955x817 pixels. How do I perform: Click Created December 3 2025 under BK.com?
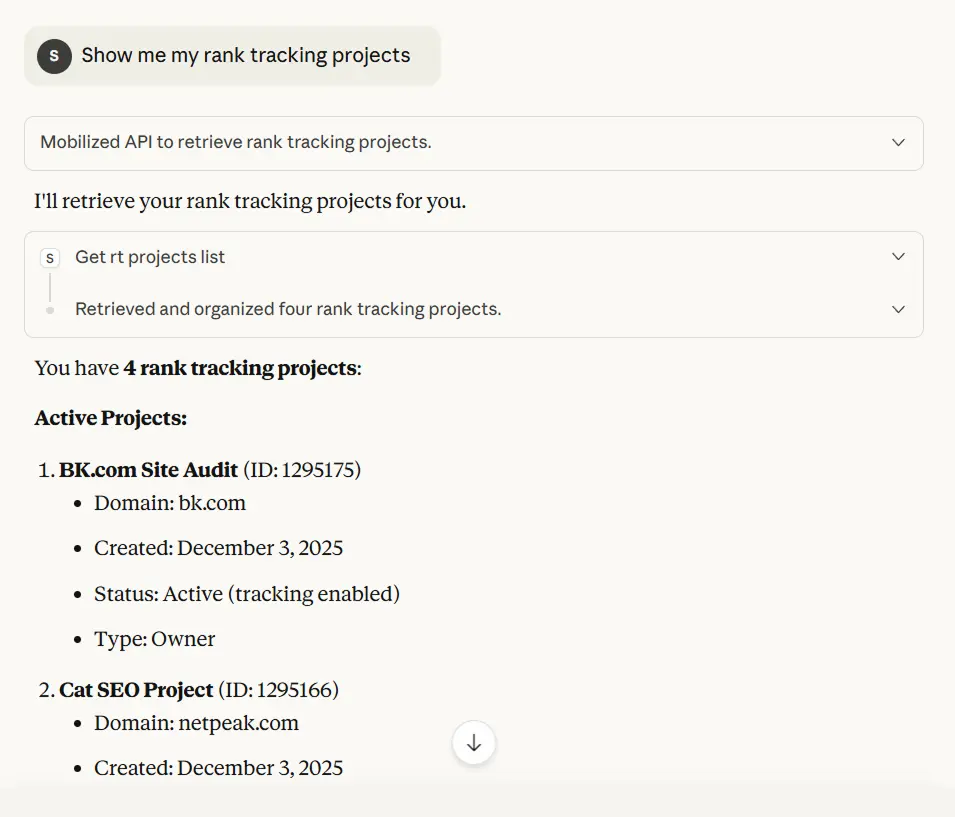tap(219, 548)
